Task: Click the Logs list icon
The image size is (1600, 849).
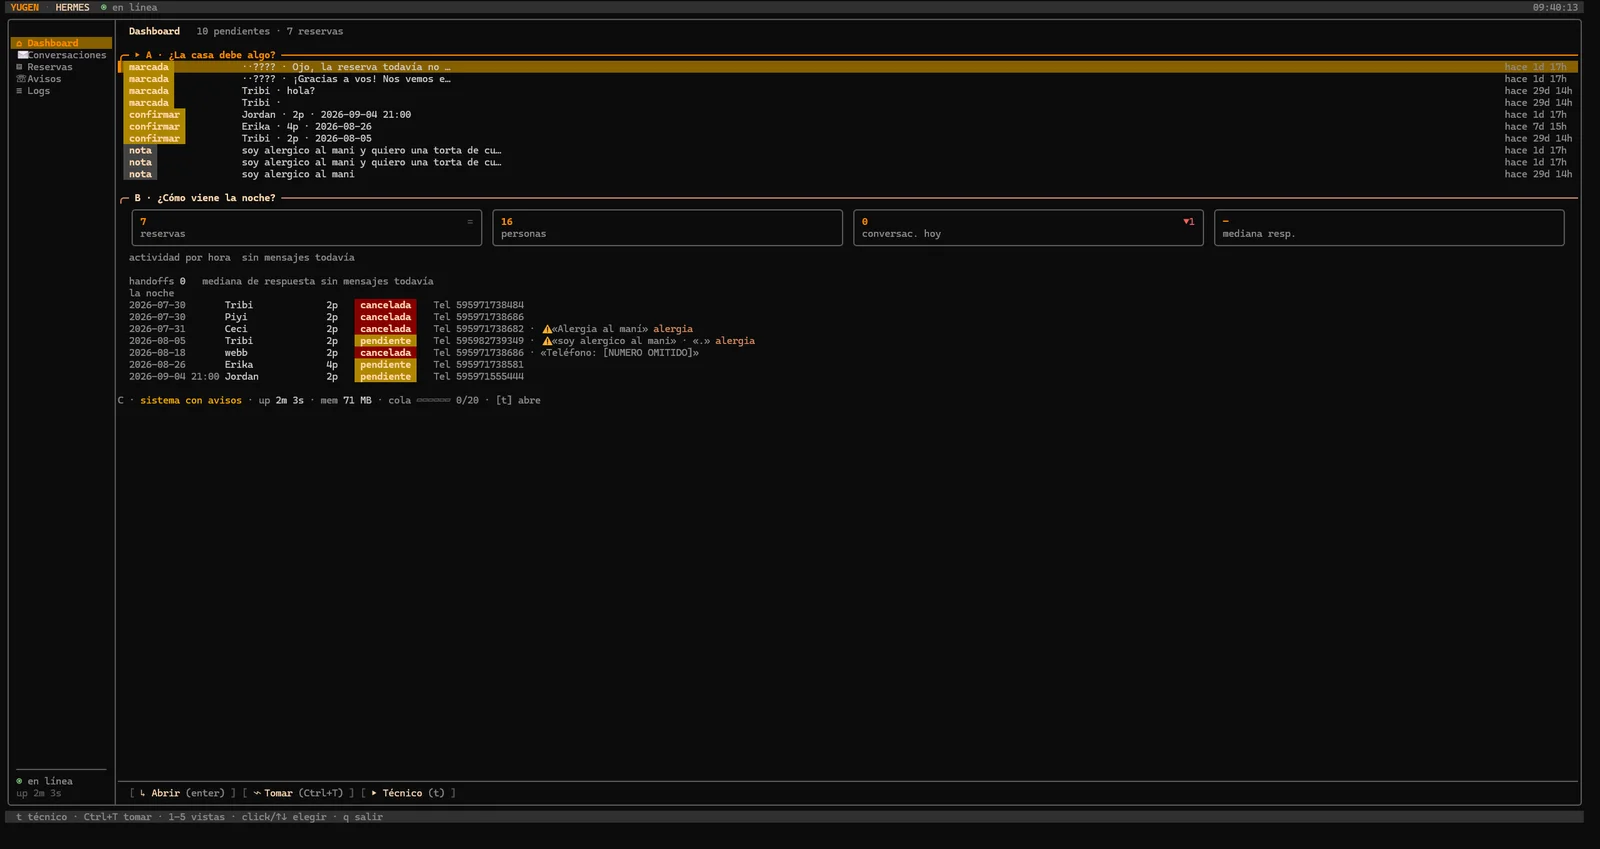Action: pyautogui.click(x=19, y=91)
